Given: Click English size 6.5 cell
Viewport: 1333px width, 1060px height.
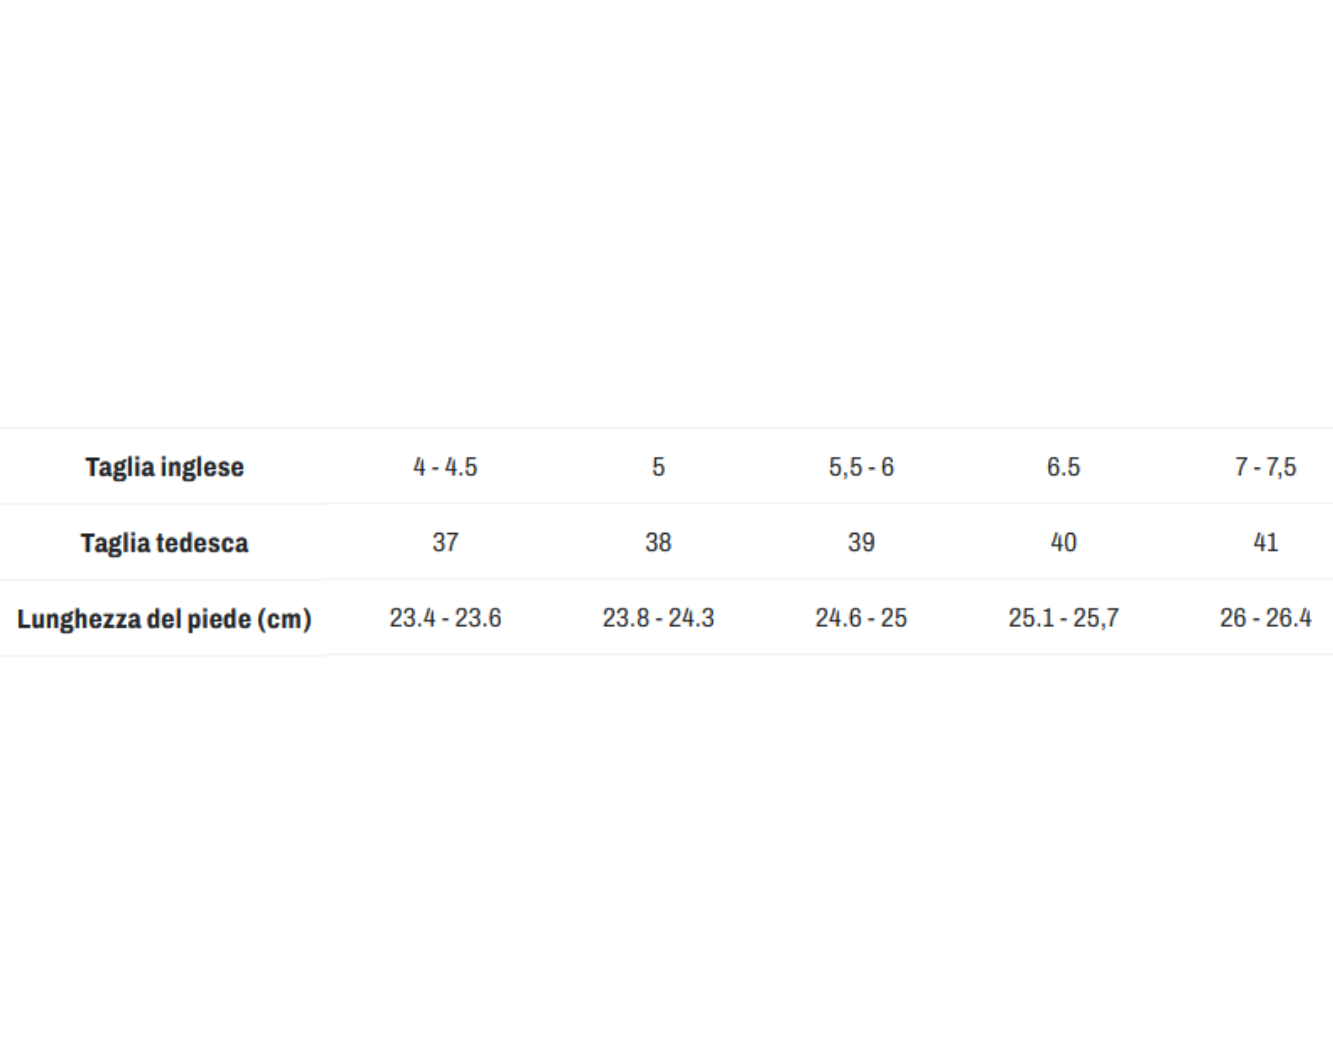Looking at the screenshot, I should pyautogui.click(x=1063, y=467).
